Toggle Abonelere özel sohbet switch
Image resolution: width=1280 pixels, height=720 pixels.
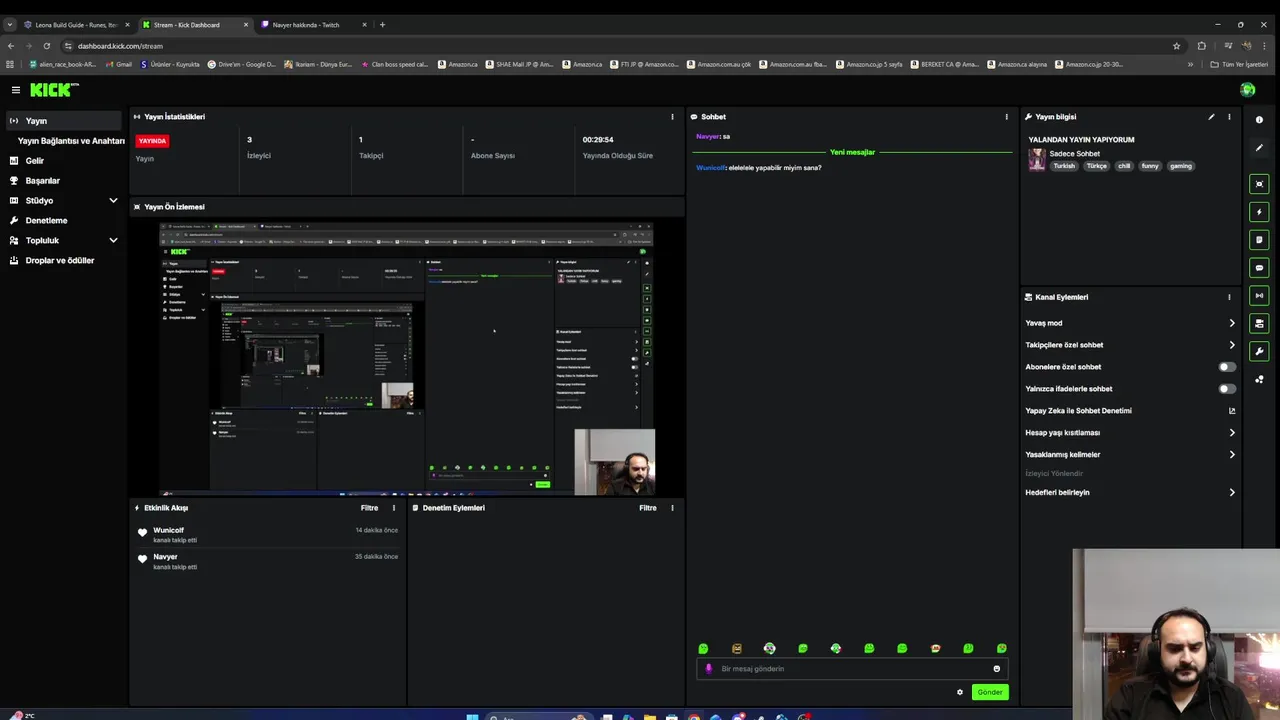pos(1227,367)
